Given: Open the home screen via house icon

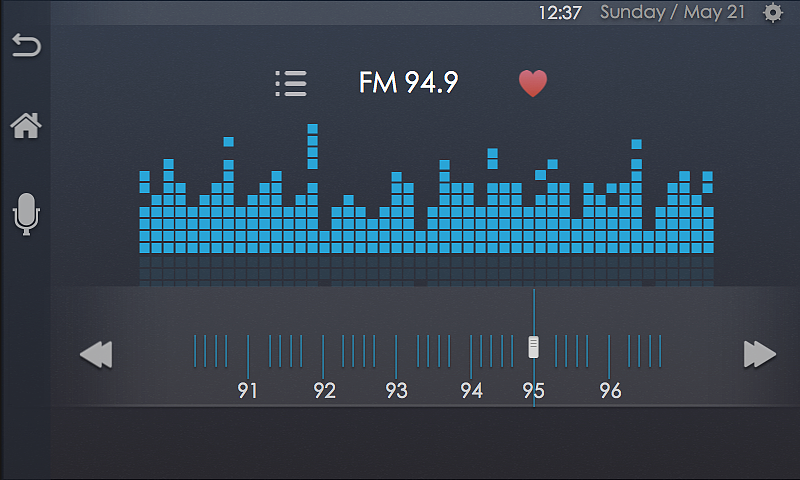Looking at the screenshot, I should coord(26,125).
